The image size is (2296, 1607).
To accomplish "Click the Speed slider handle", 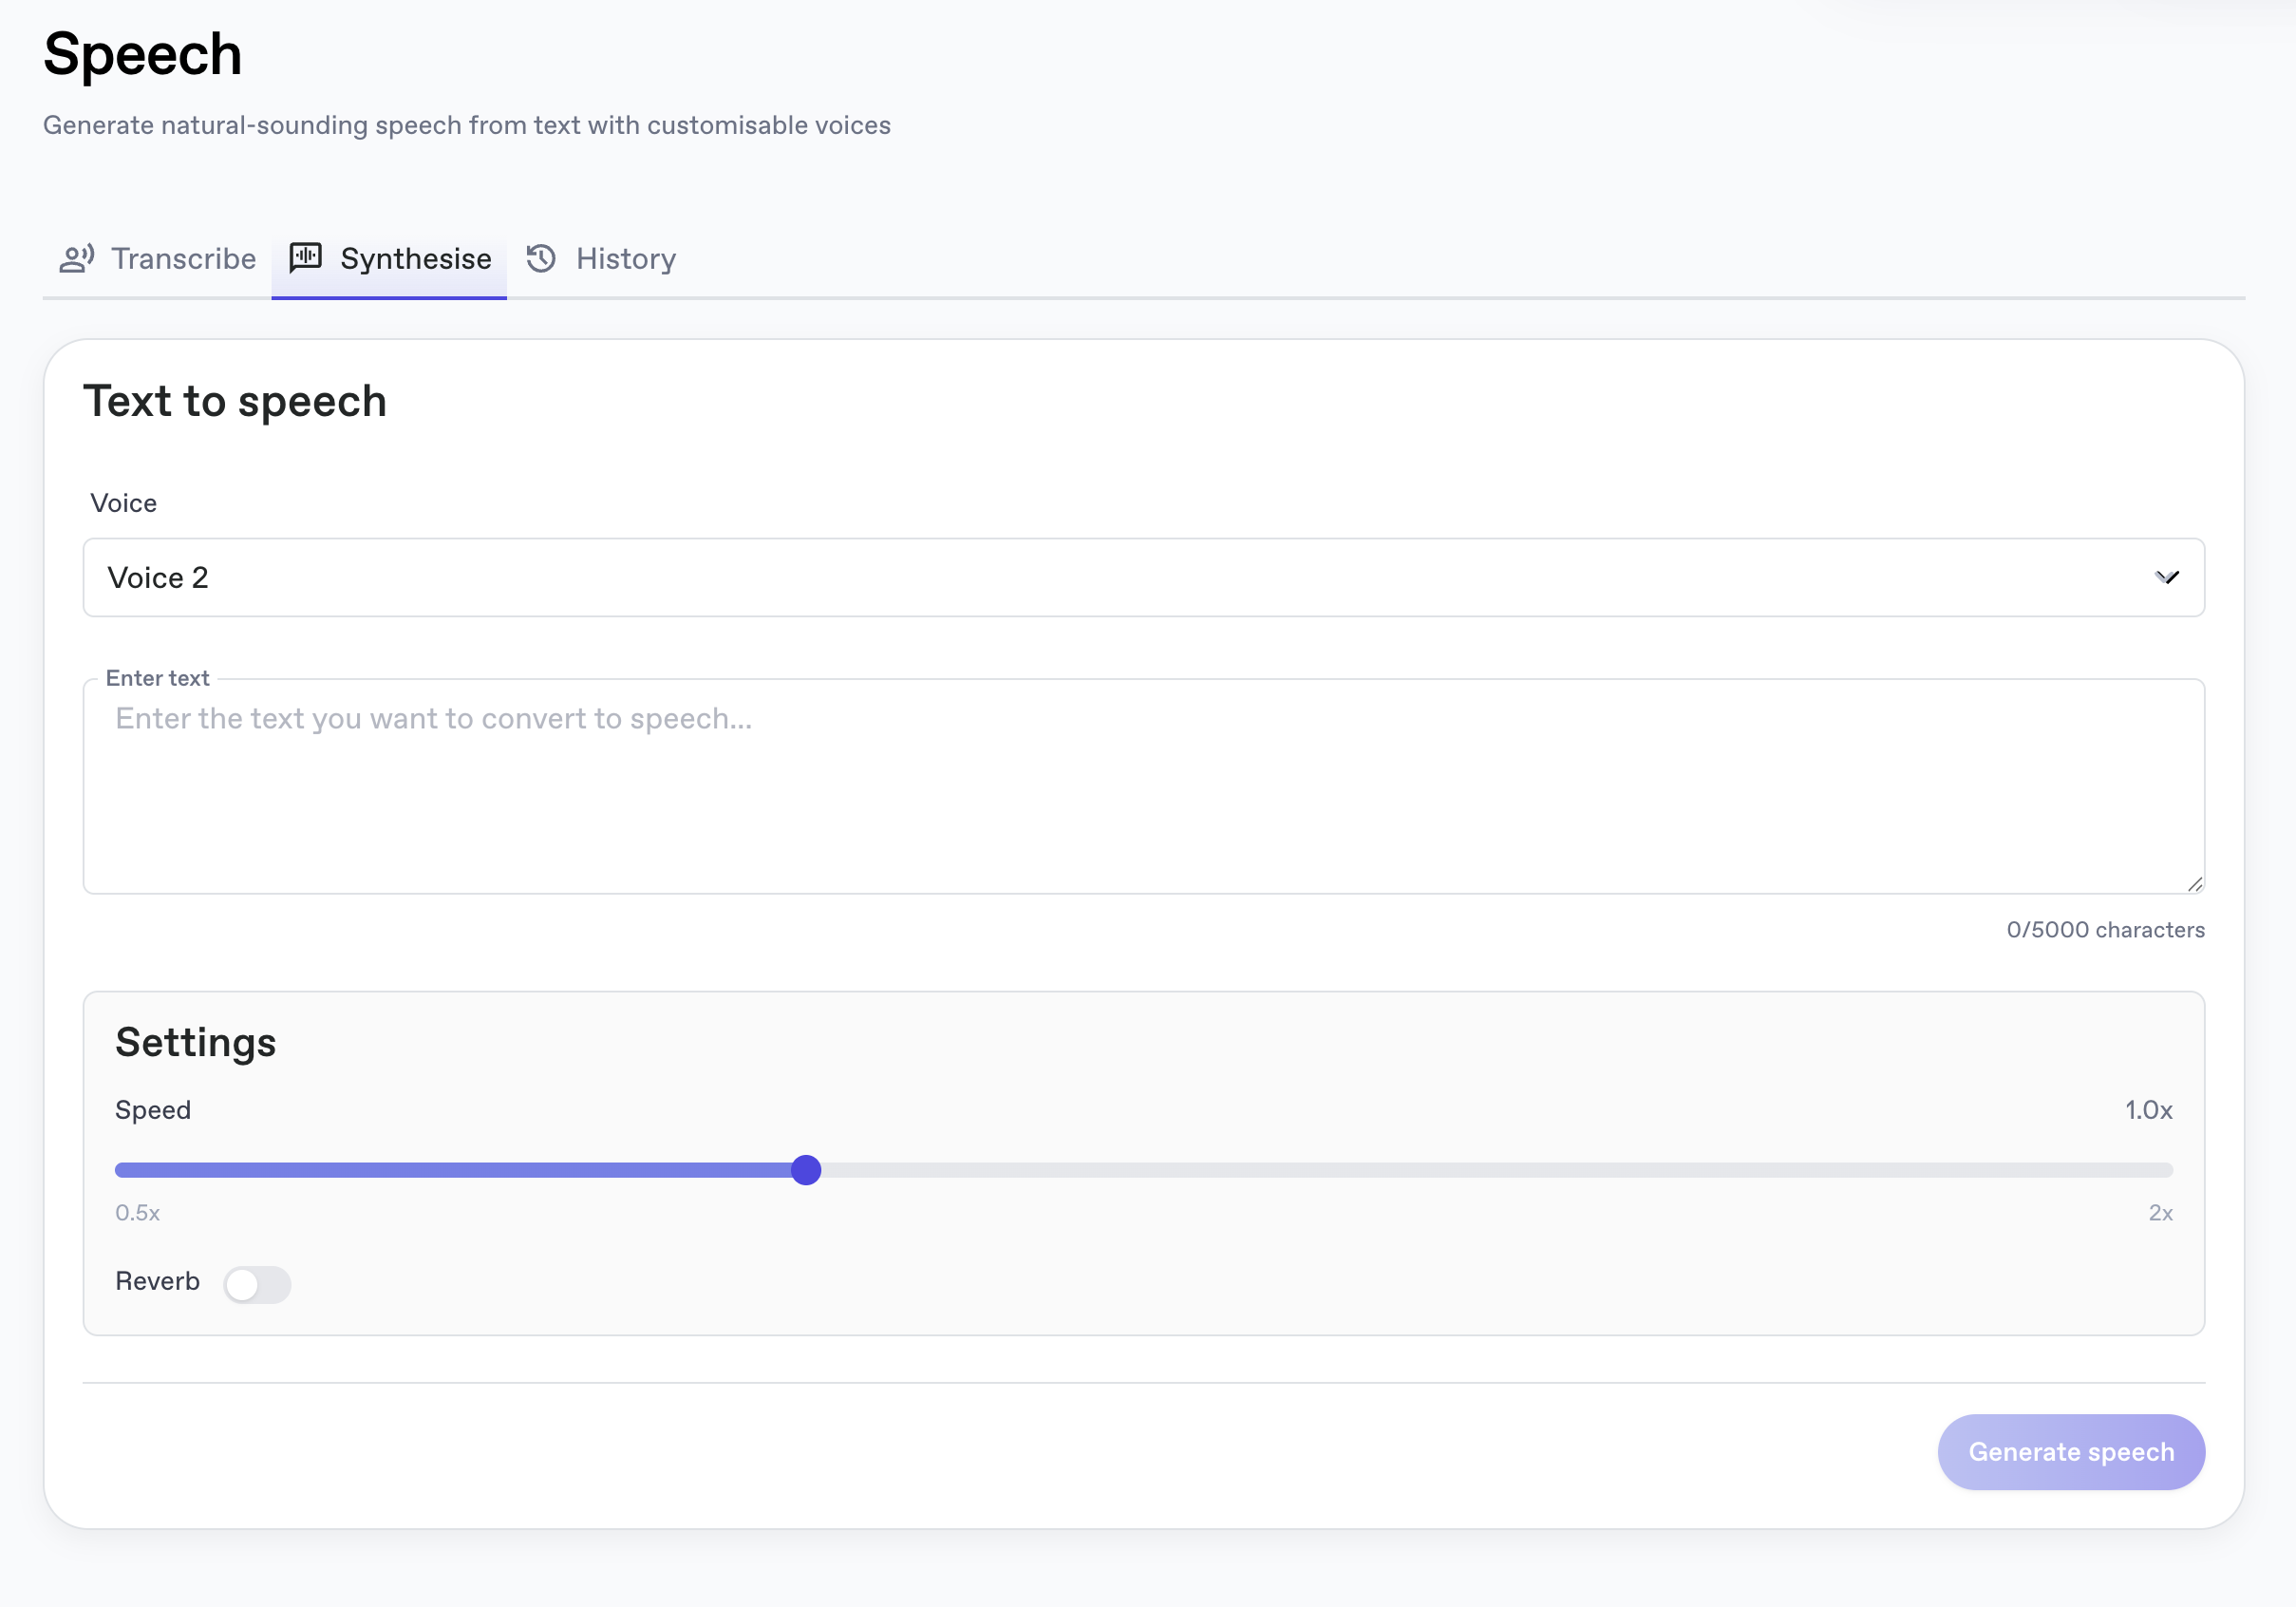I will (x=806, y=1170).
